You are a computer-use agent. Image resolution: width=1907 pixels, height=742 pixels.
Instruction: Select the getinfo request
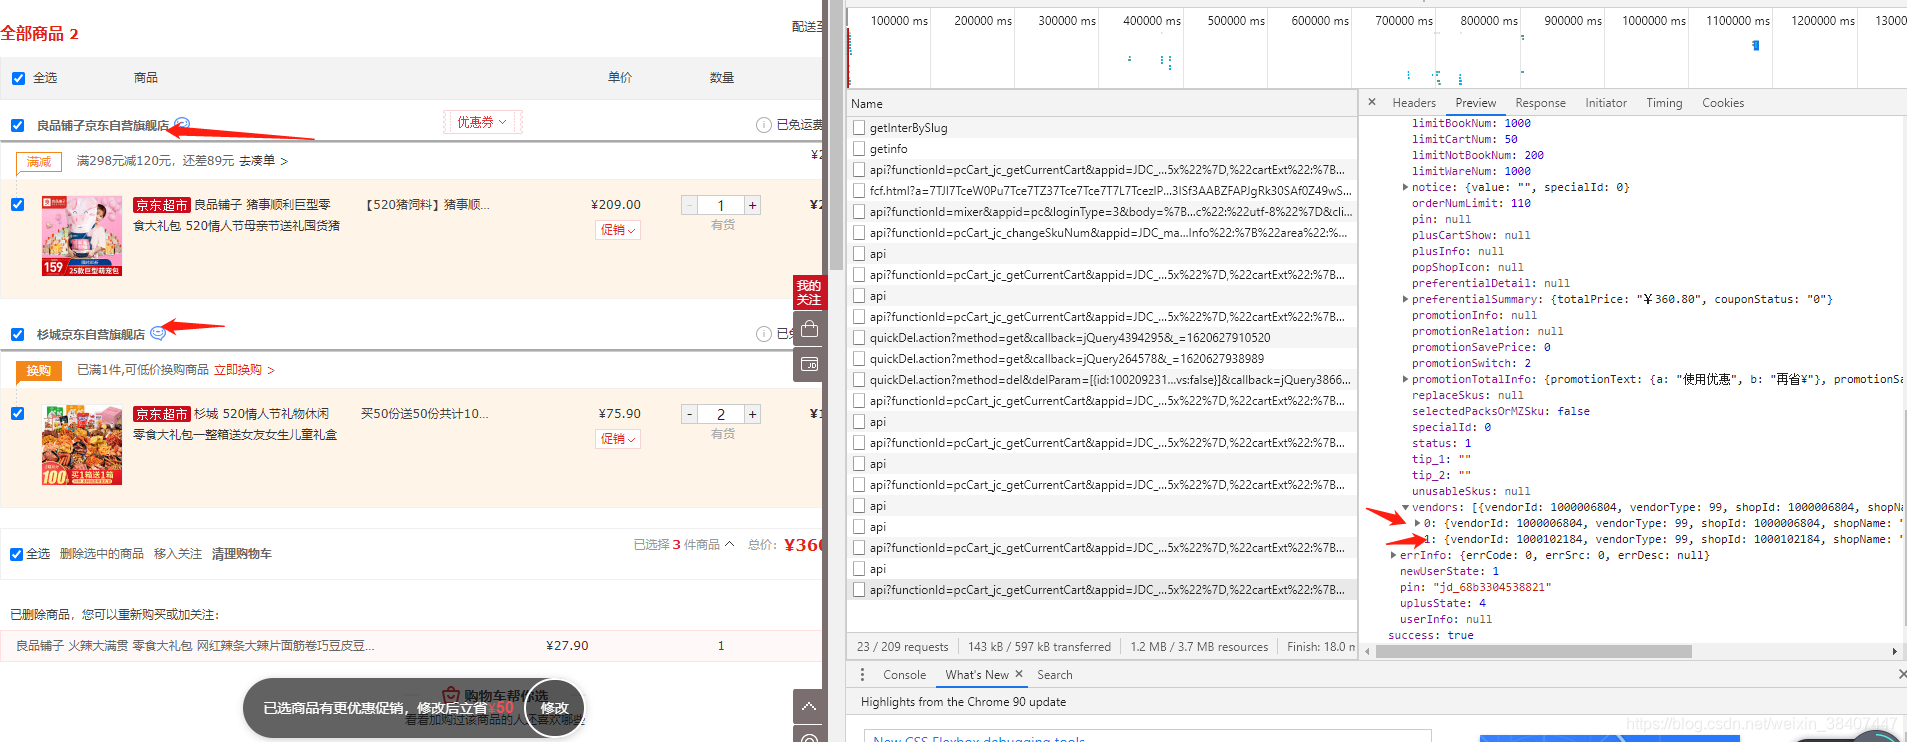pos(1101,149)
